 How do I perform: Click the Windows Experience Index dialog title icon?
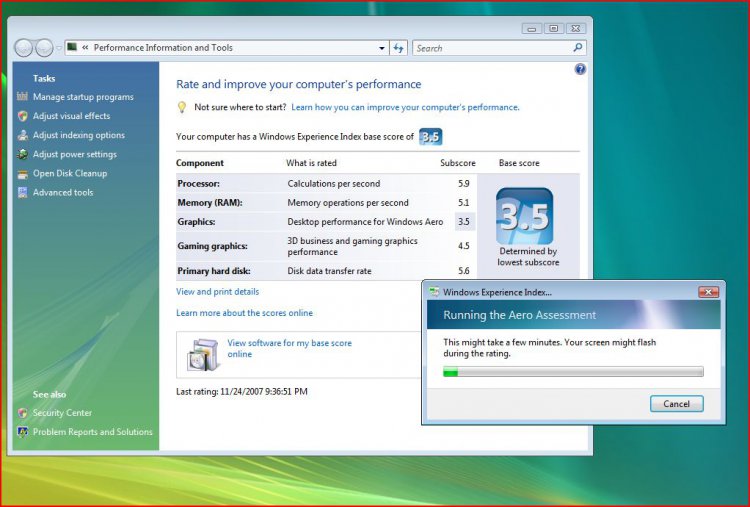tap(434, 292)
